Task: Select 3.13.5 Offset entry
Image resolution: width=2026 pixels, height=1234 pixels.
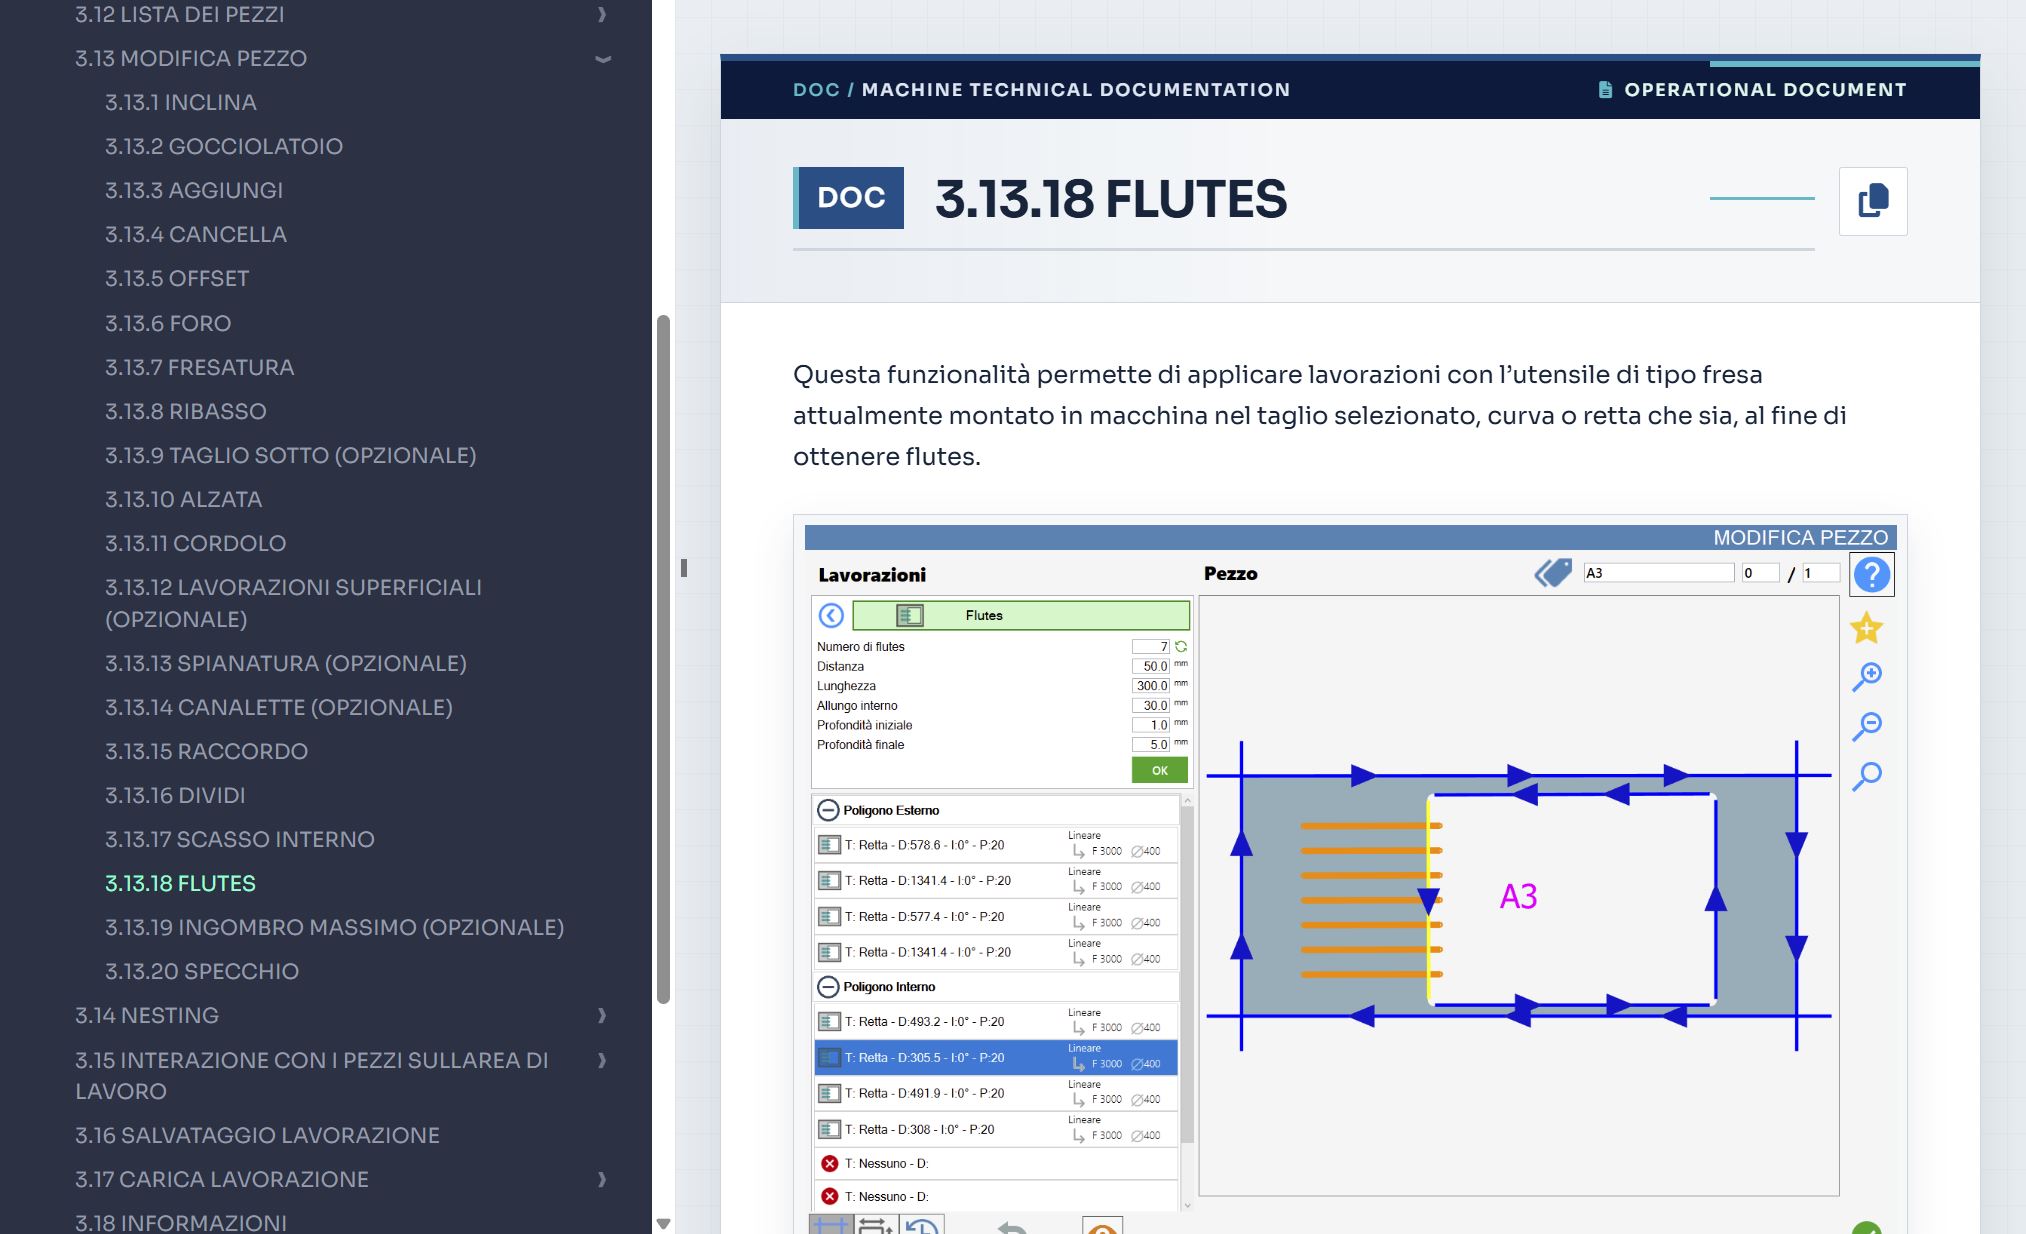Action: coord(177,278)
